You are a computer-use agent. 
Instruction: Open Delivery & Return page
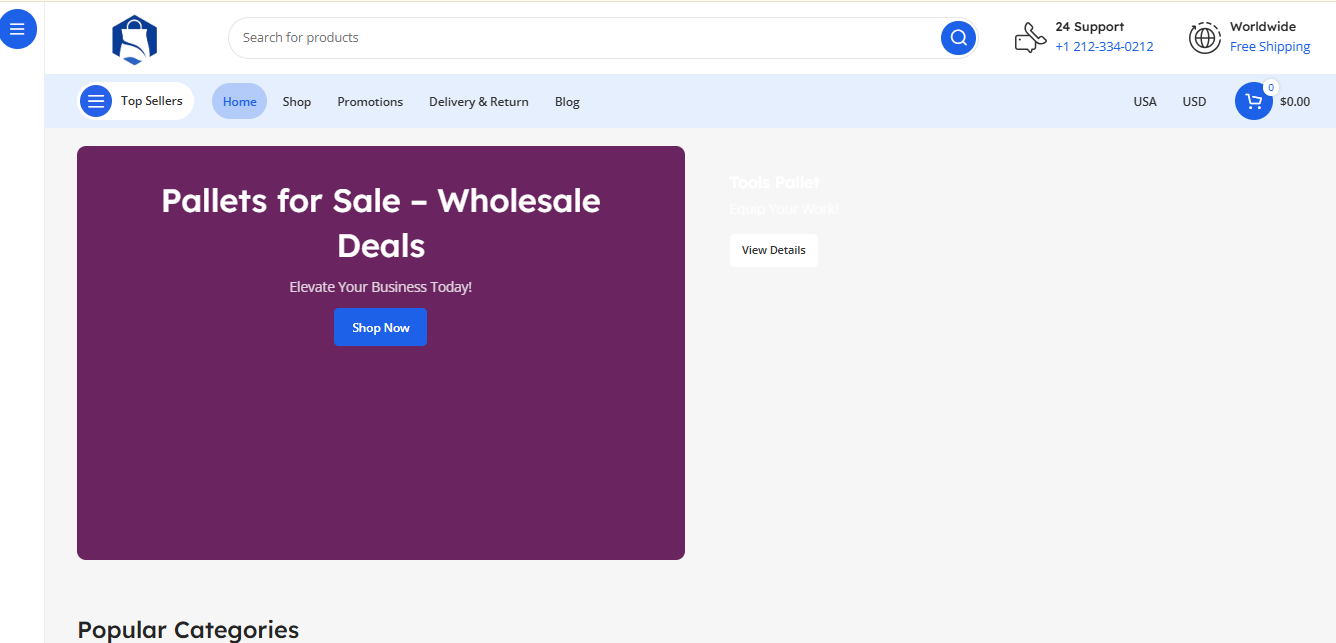[x=479, y=102]
